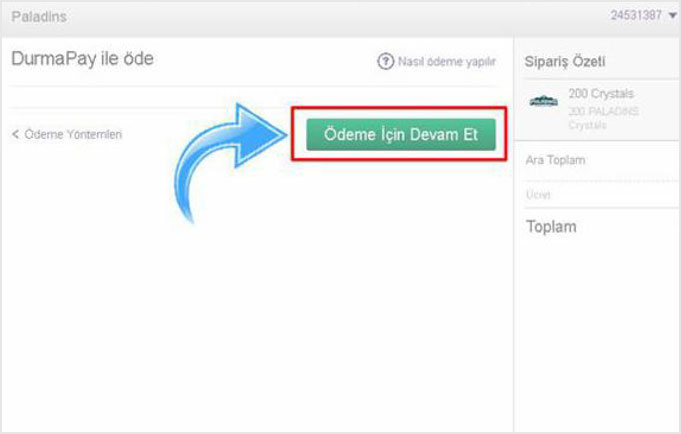Image resolution: width=681 pixels, height=434 pixels.
Task: Select the 200 Crystals item name
Action: tap(596, 94)
